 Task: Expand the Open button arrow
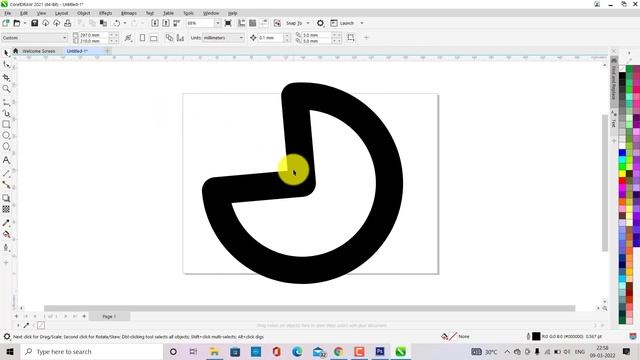pos(25,23)
